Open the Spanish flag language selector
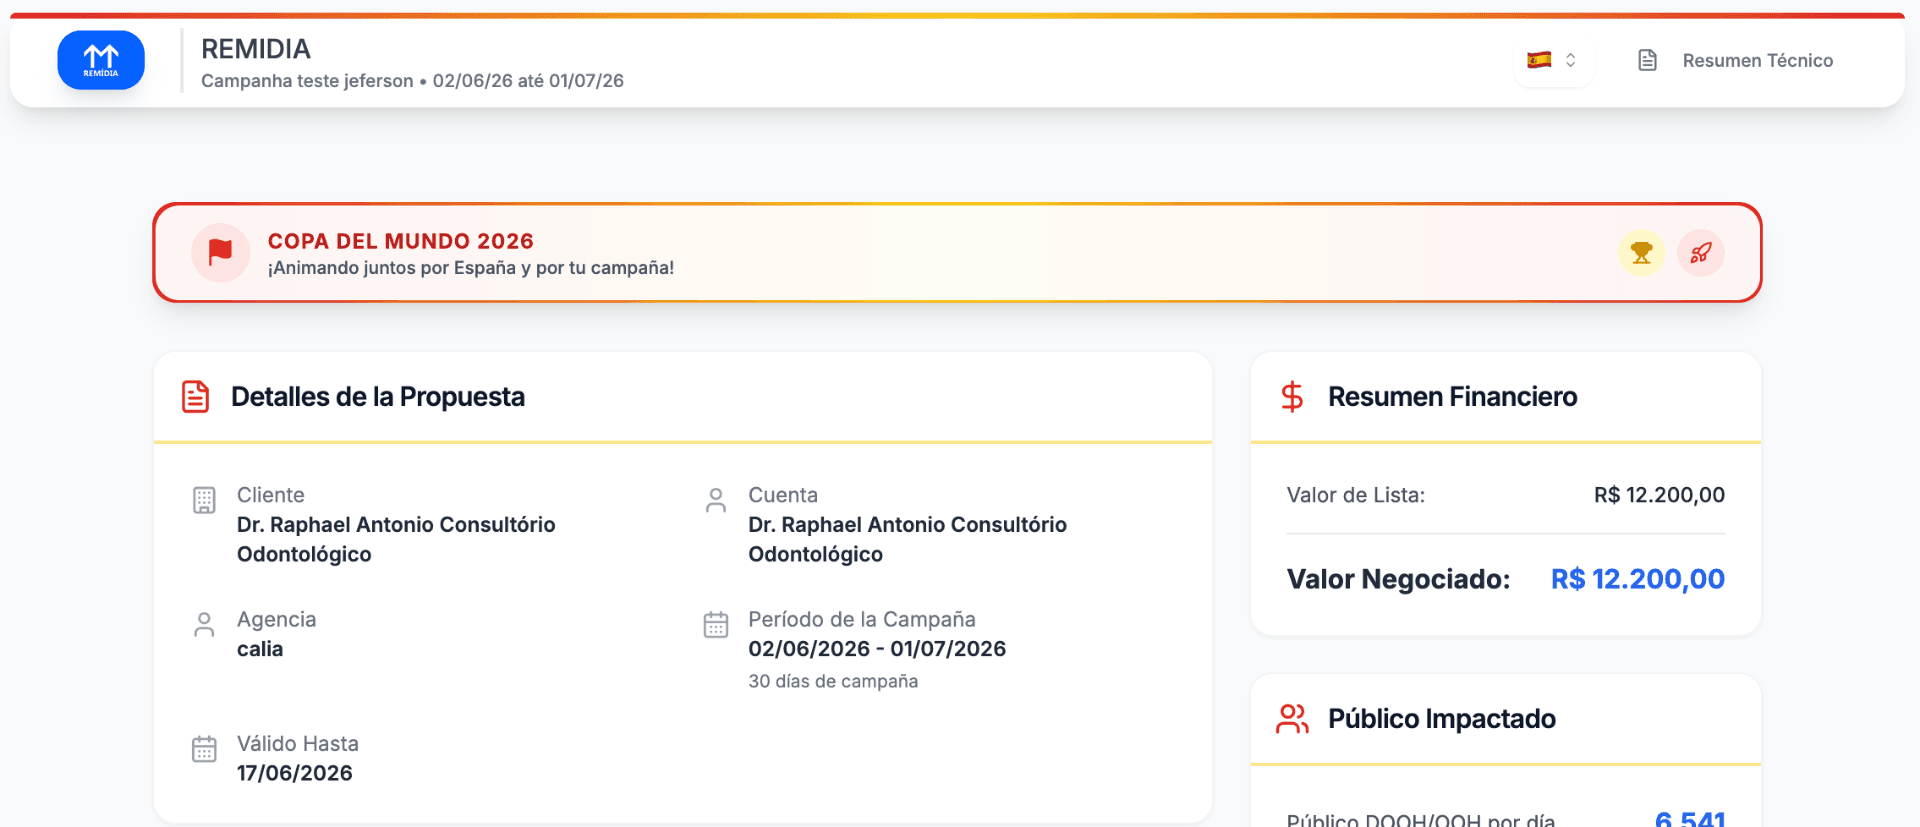 [1553, 60]
